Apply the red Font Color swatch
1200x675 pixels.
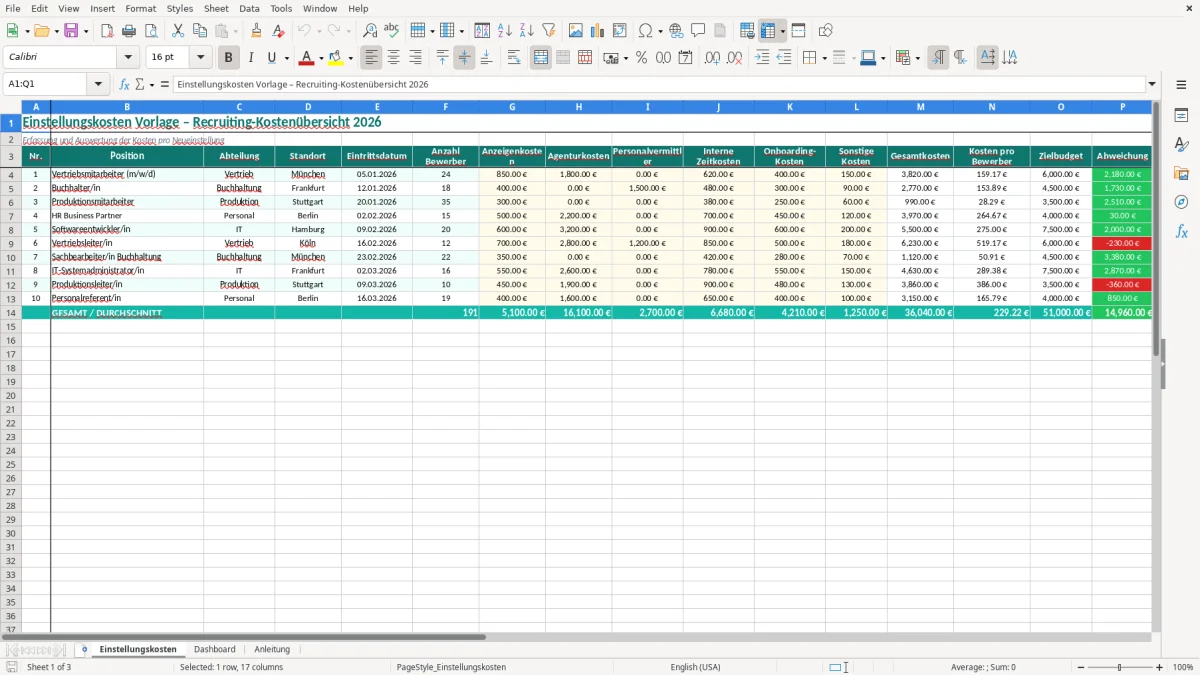pyautogui.click(x=307, y=58)
